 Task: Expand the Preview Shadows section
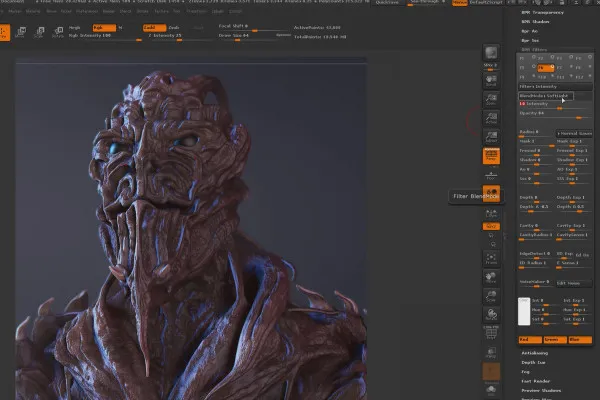541,390
